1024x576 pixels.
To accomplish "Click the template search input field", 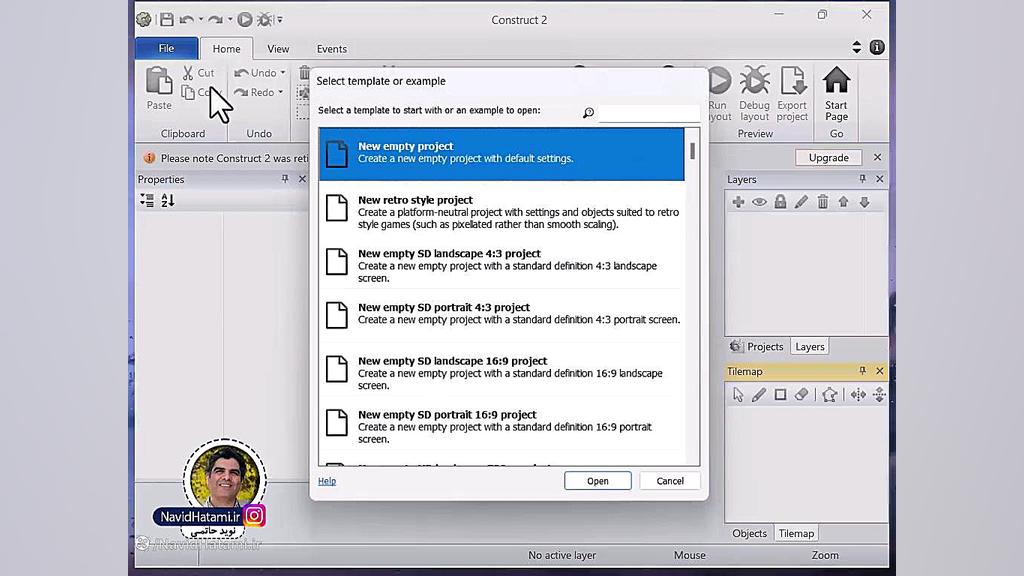I will [x=649, y=112].
